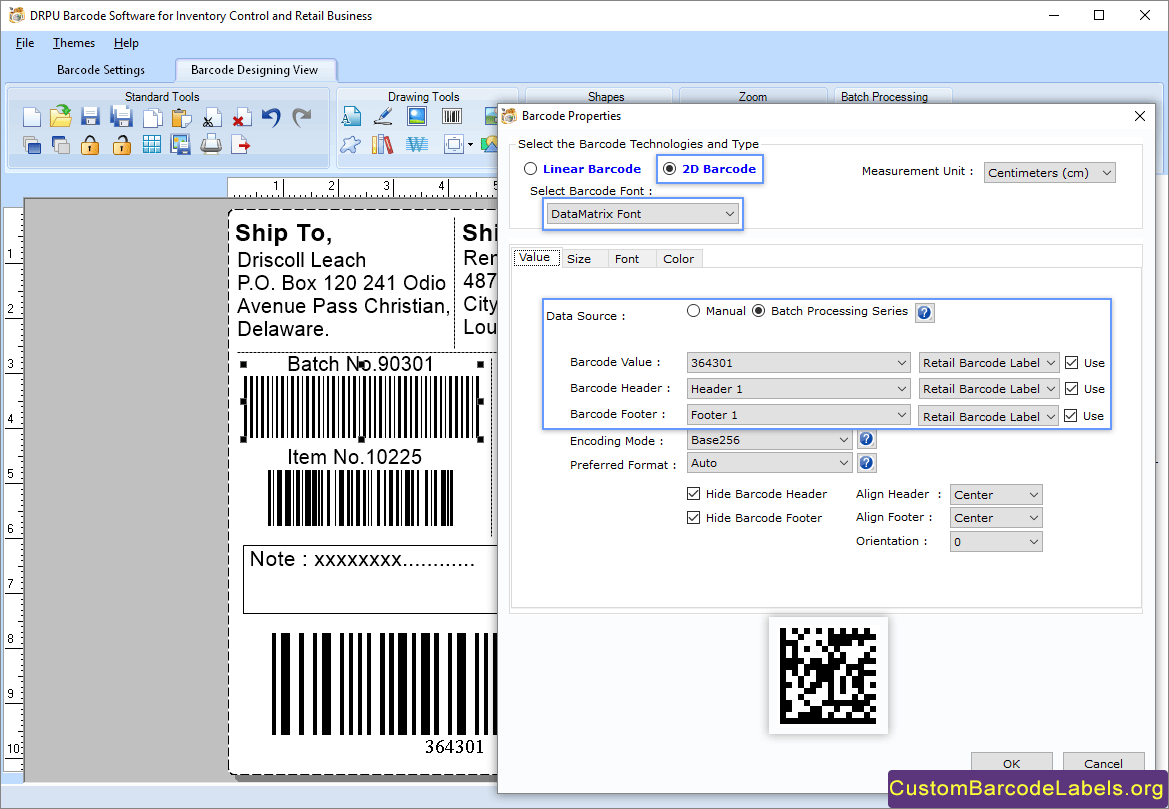Click the New document icon
This screenshot has height=809, width=1169.
32,117
